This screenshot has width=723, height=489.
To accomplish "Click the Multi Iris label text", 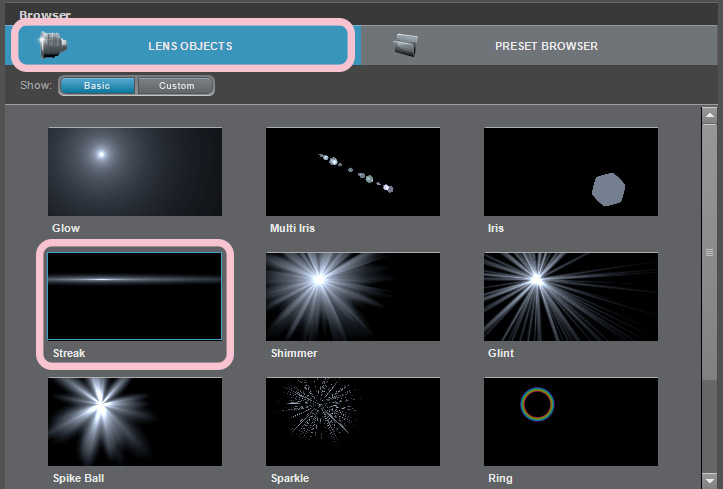I will [x=292, y=228].
